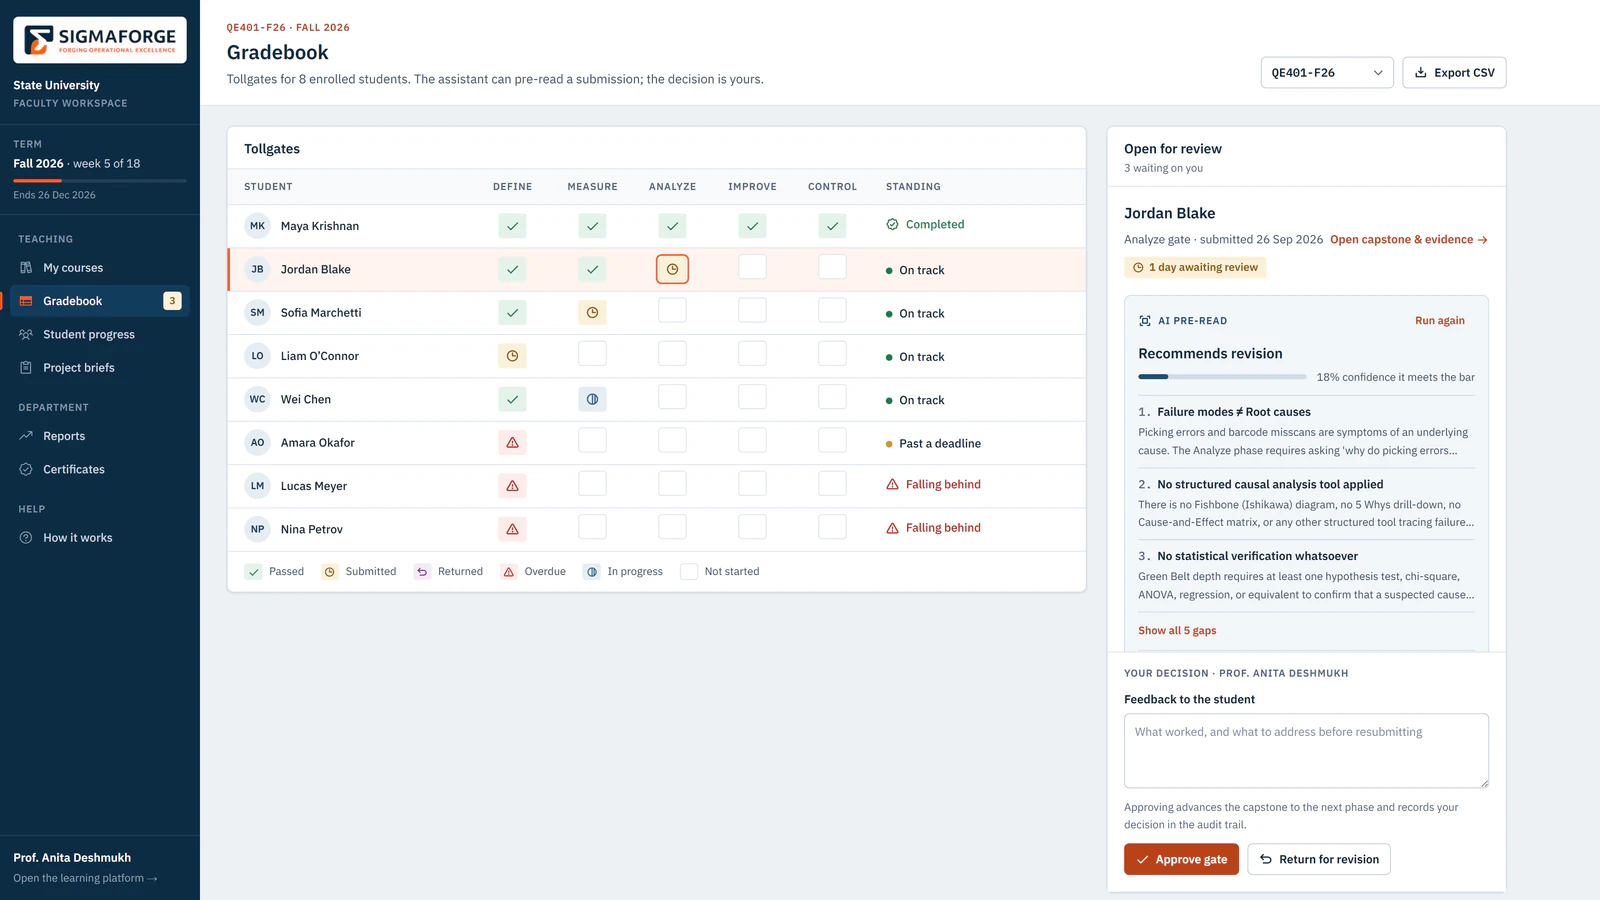Open Project briefs page
The image size is (1600, 900).
(100, 368)
